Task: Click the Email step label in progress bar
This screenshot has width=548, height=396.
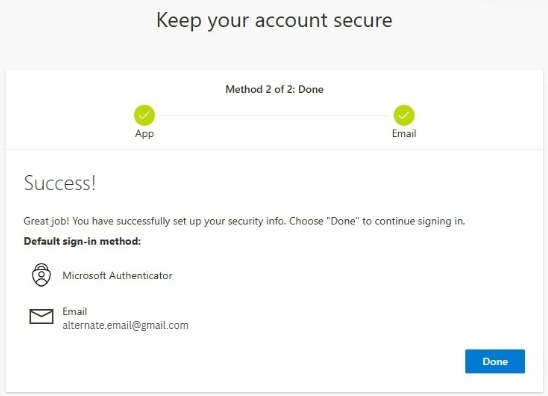Action: point(404,134)
